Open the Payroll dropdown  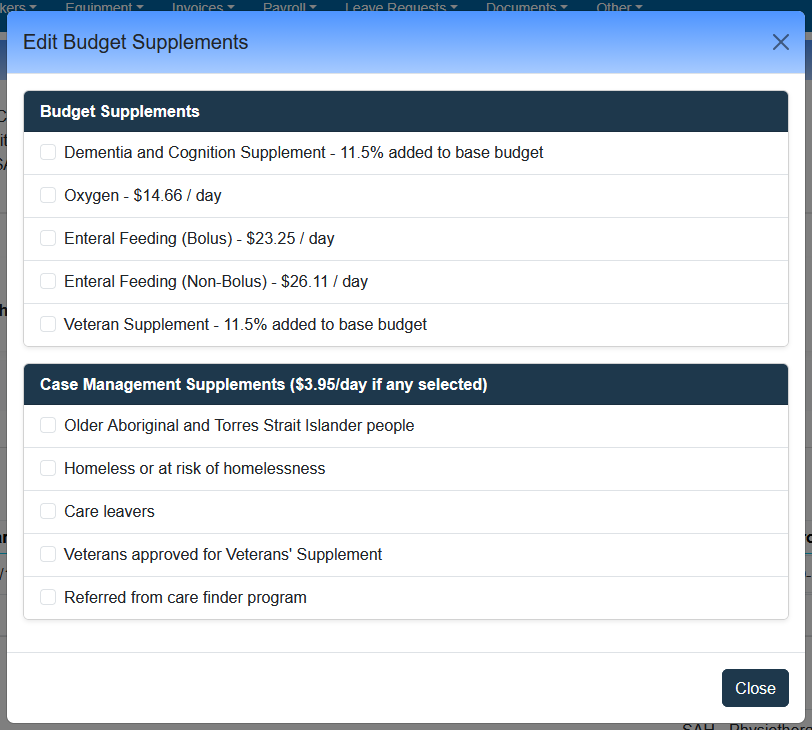coord(289,7)
